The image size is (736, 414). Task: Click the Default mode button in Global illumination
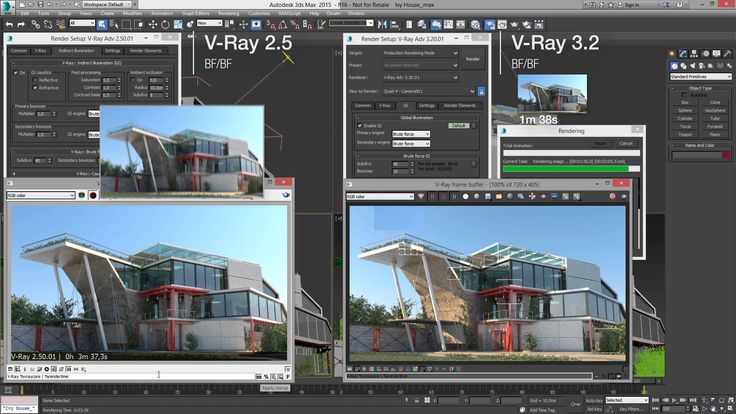(458, 126)
